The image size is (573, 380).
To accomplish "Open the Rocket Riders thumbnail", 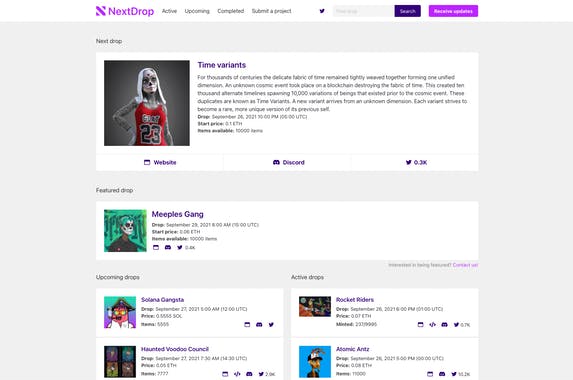I will click(315, 306).
